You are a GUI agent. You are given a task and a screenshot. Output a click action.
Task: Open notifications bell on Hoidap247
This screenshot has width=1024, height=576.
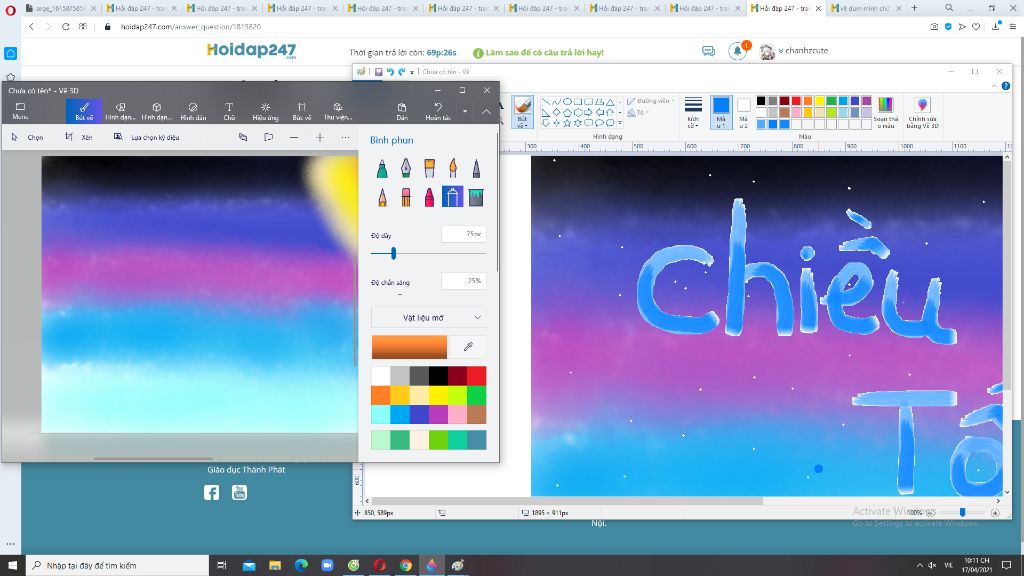click(x=737, y=51)
